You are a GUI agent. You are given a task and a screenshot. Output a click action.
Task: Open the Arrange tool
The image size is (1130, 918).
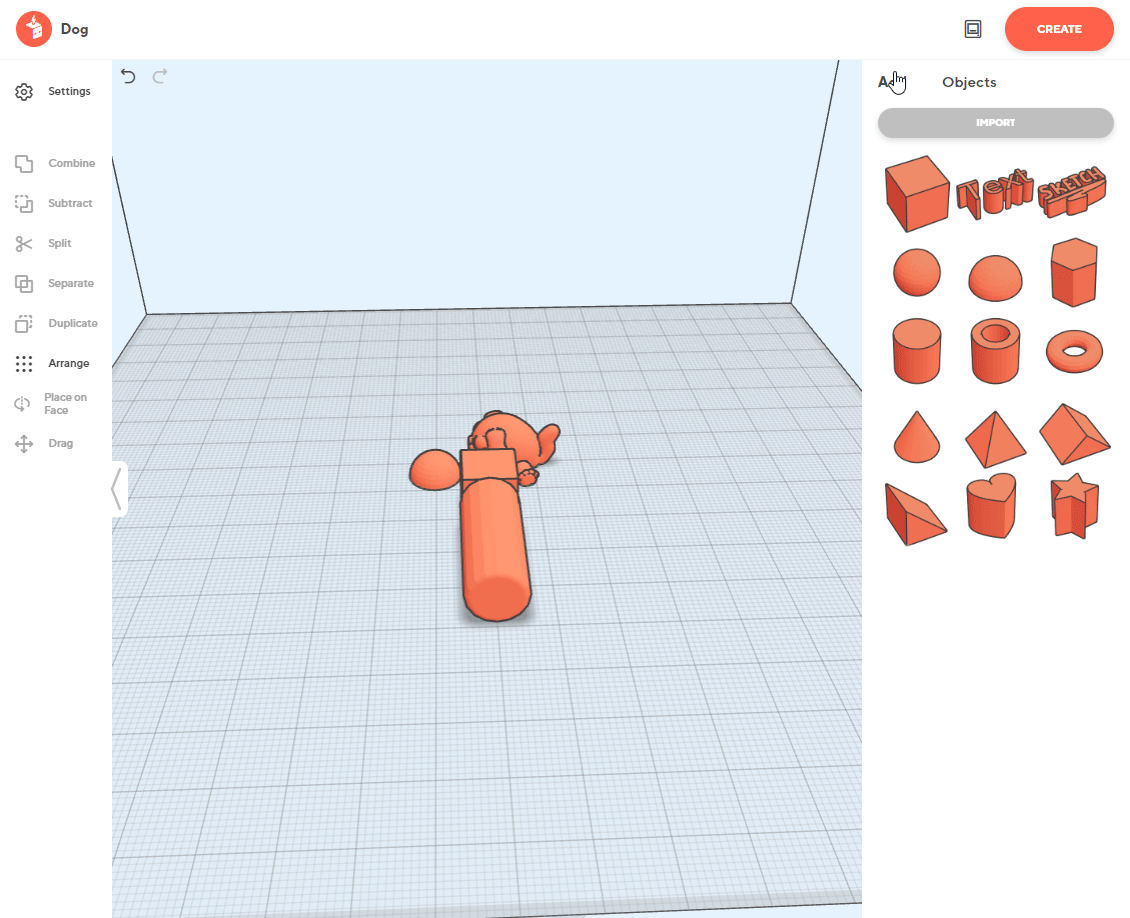pos(56,364)
